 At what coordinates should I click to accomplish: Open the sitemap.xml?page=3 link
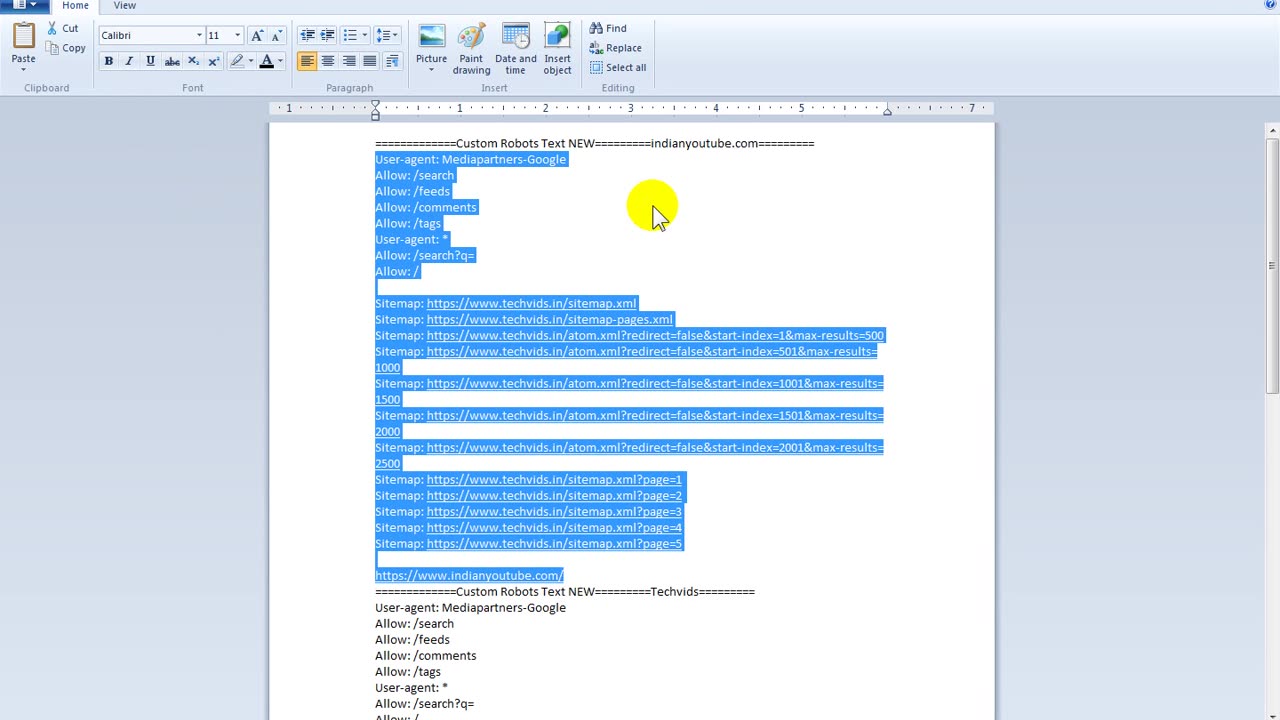tap(554, 511)
